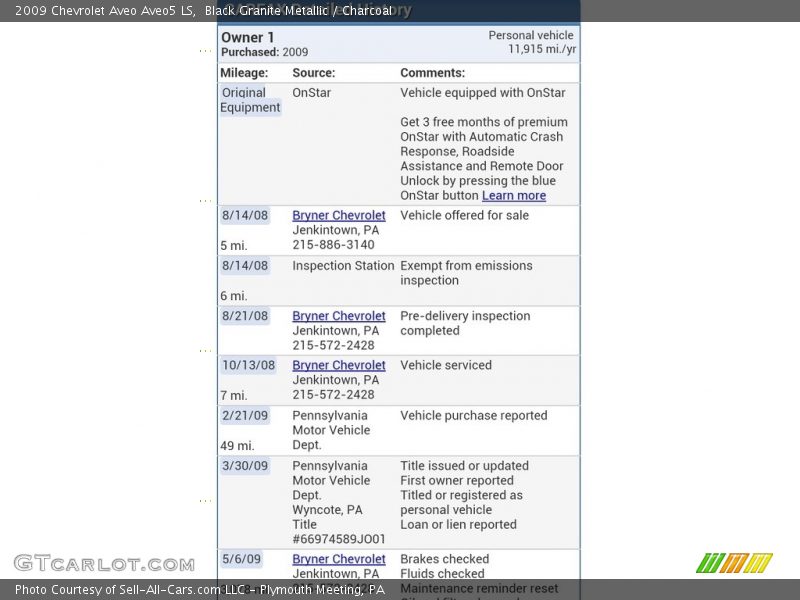800x600 pixels.
Task: Click the Comments: column header
Action: click(433, 73)
